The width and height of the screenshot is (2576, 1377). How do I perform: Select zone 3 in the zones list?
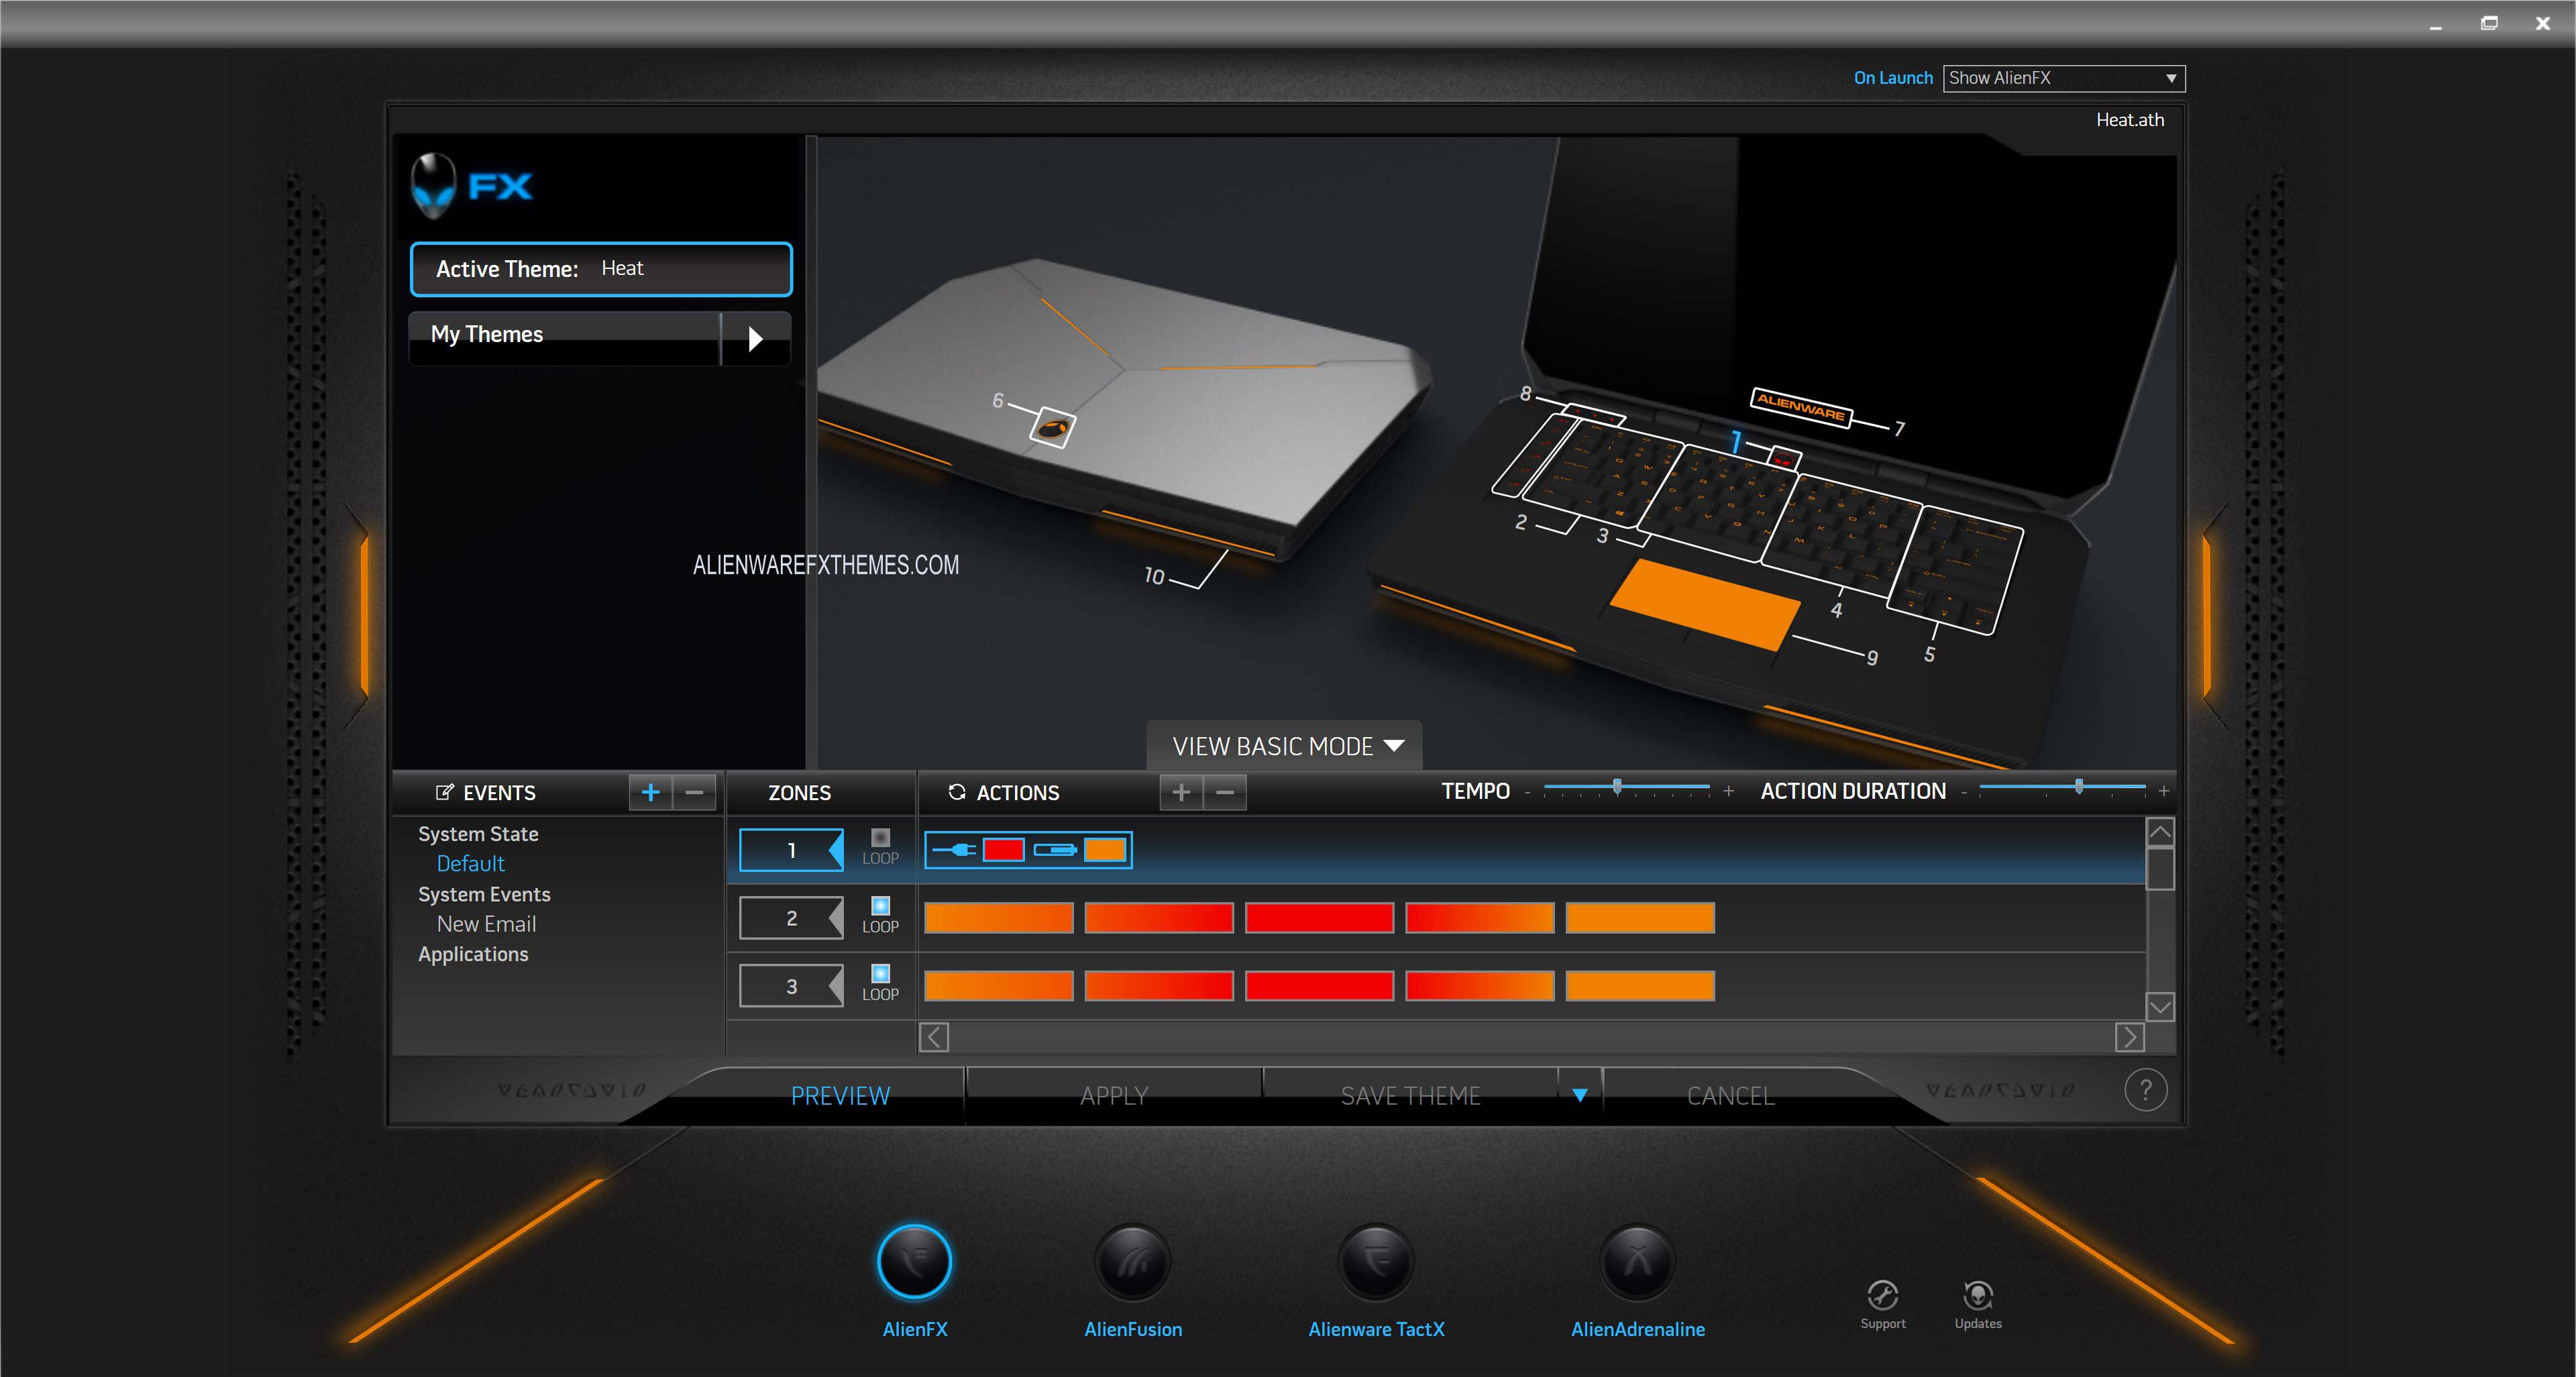point(791,986)
